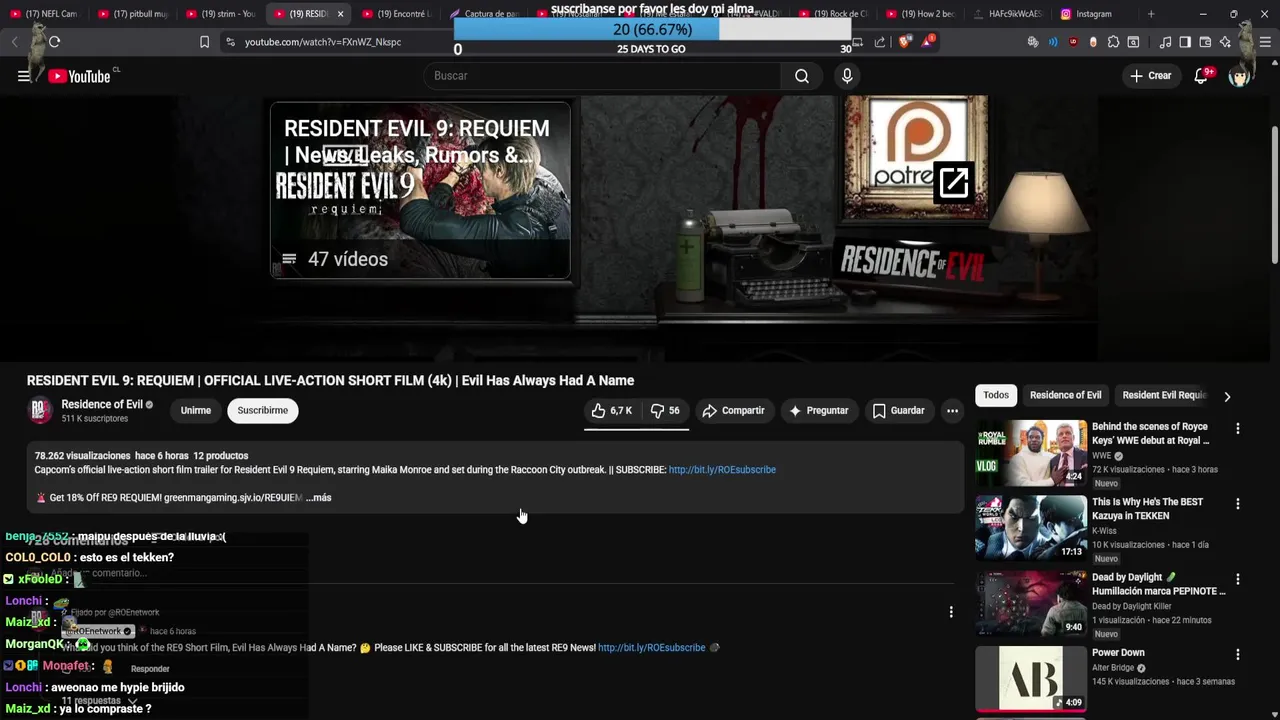Open options for WWE Royal Rumble video
Viewport: 1280px width, 720px height.
pyautogui.click(x=1238, y=428)
